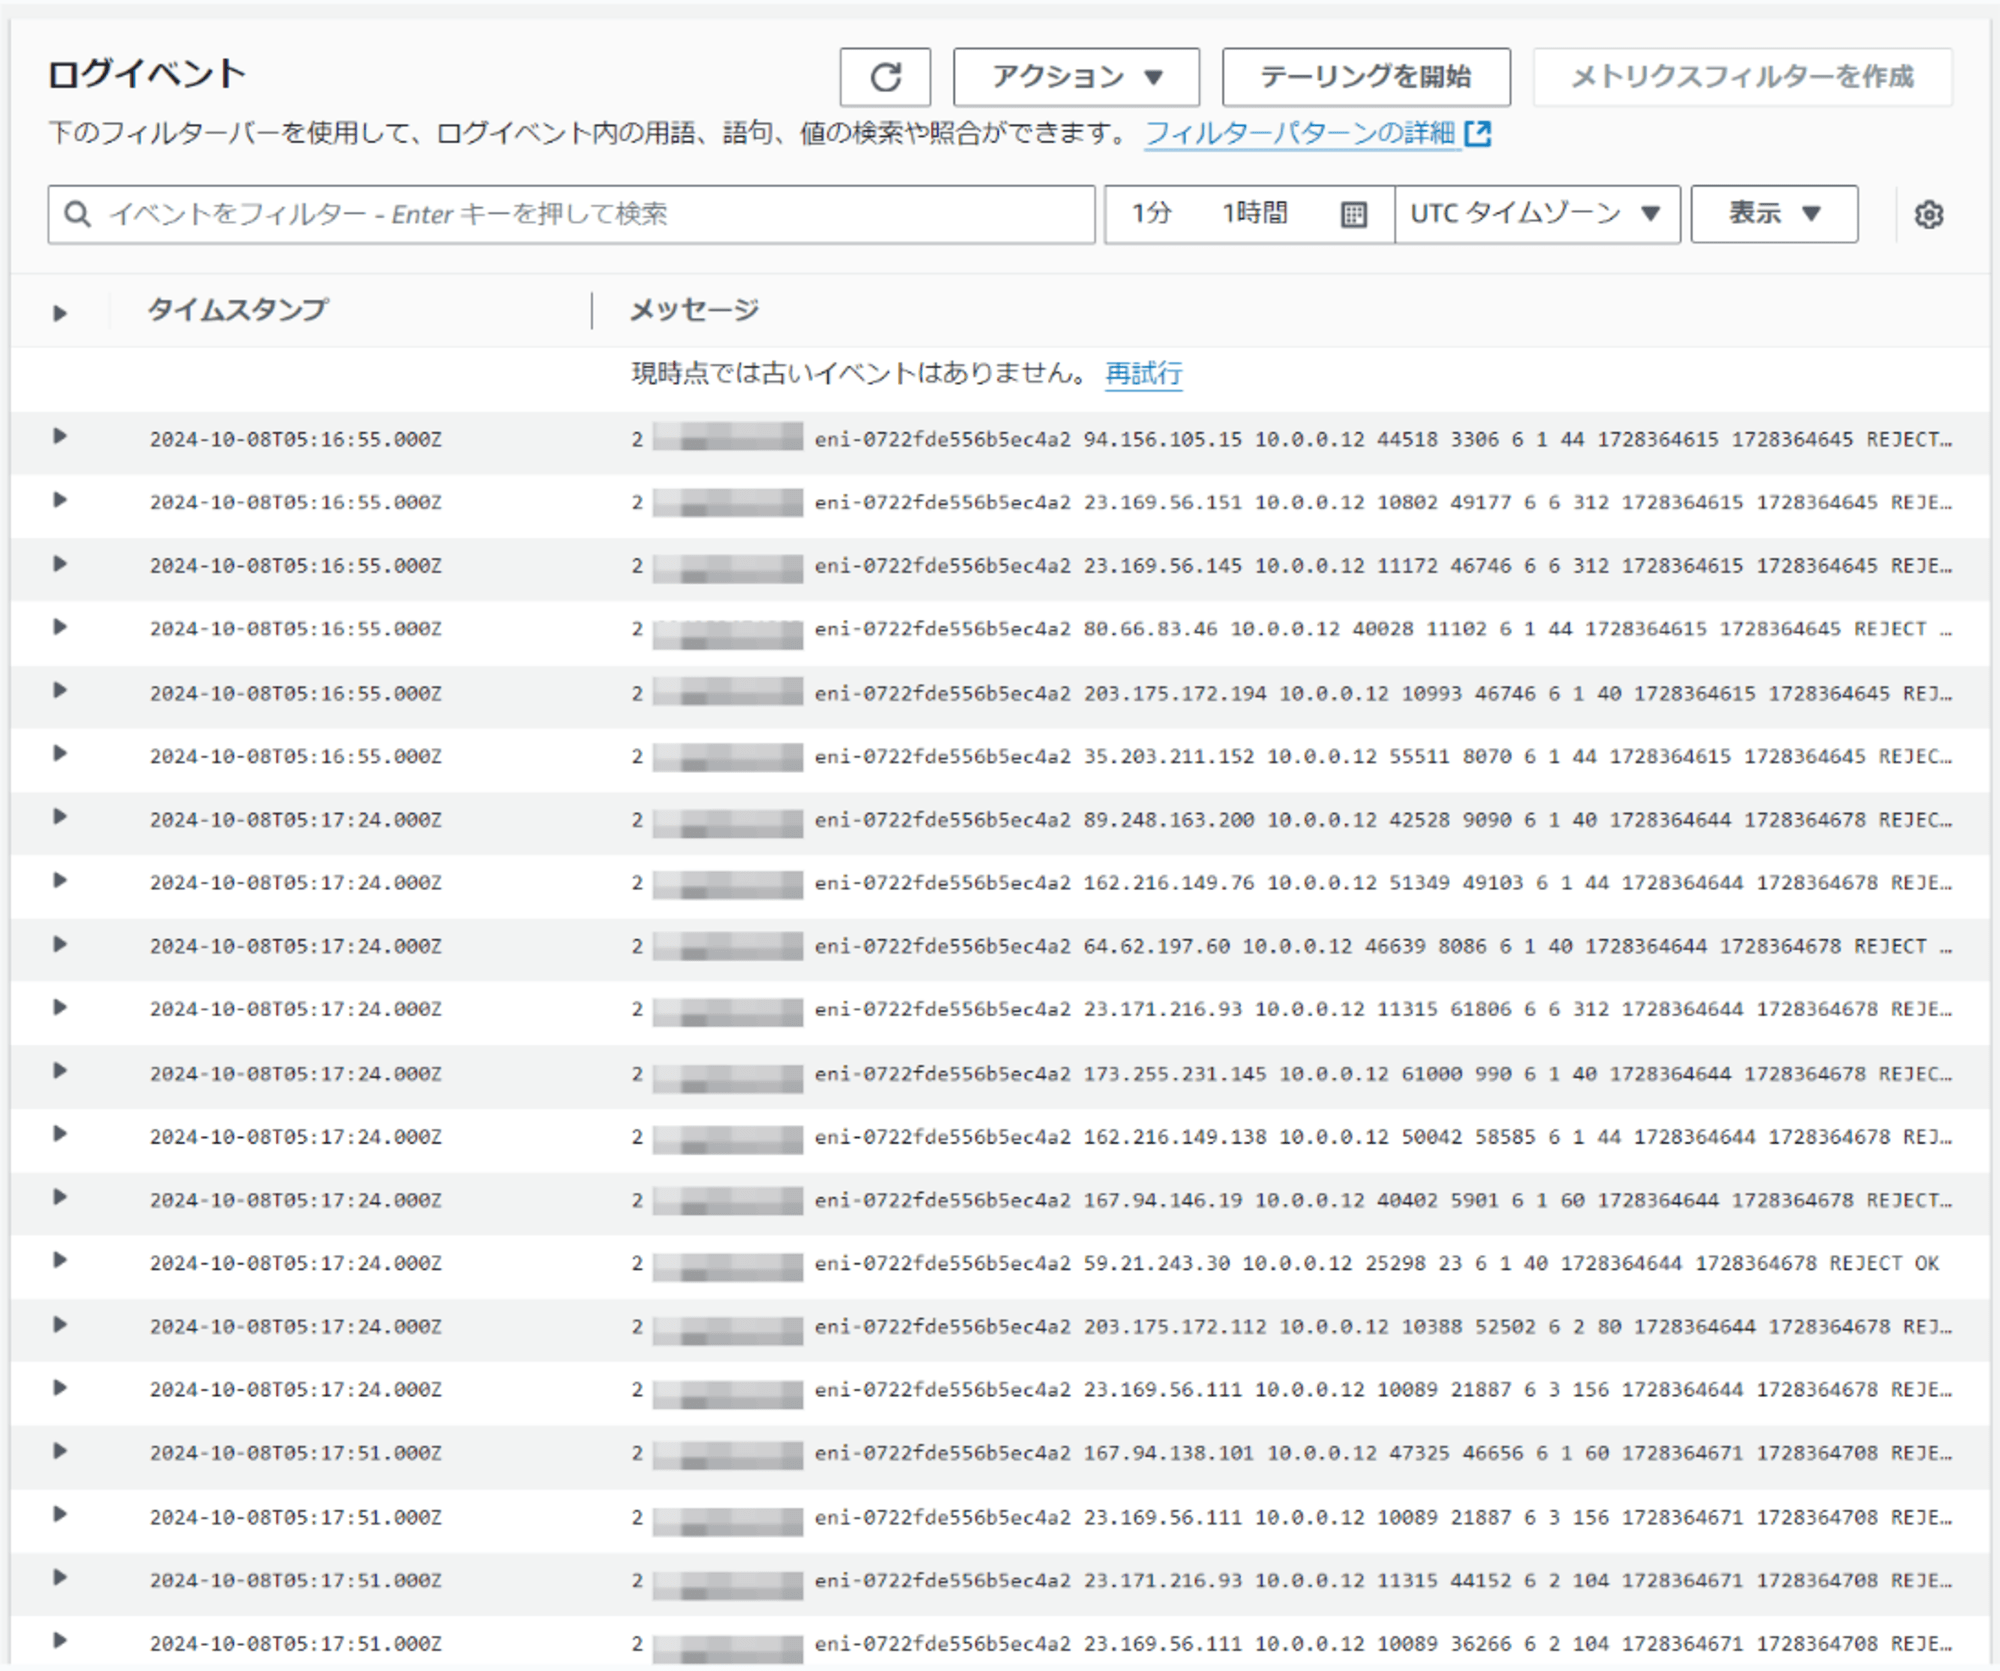Open the gear settings icon
Screen dimensions: 2000x1671
pyautogui.click(x=1928, y=214)
